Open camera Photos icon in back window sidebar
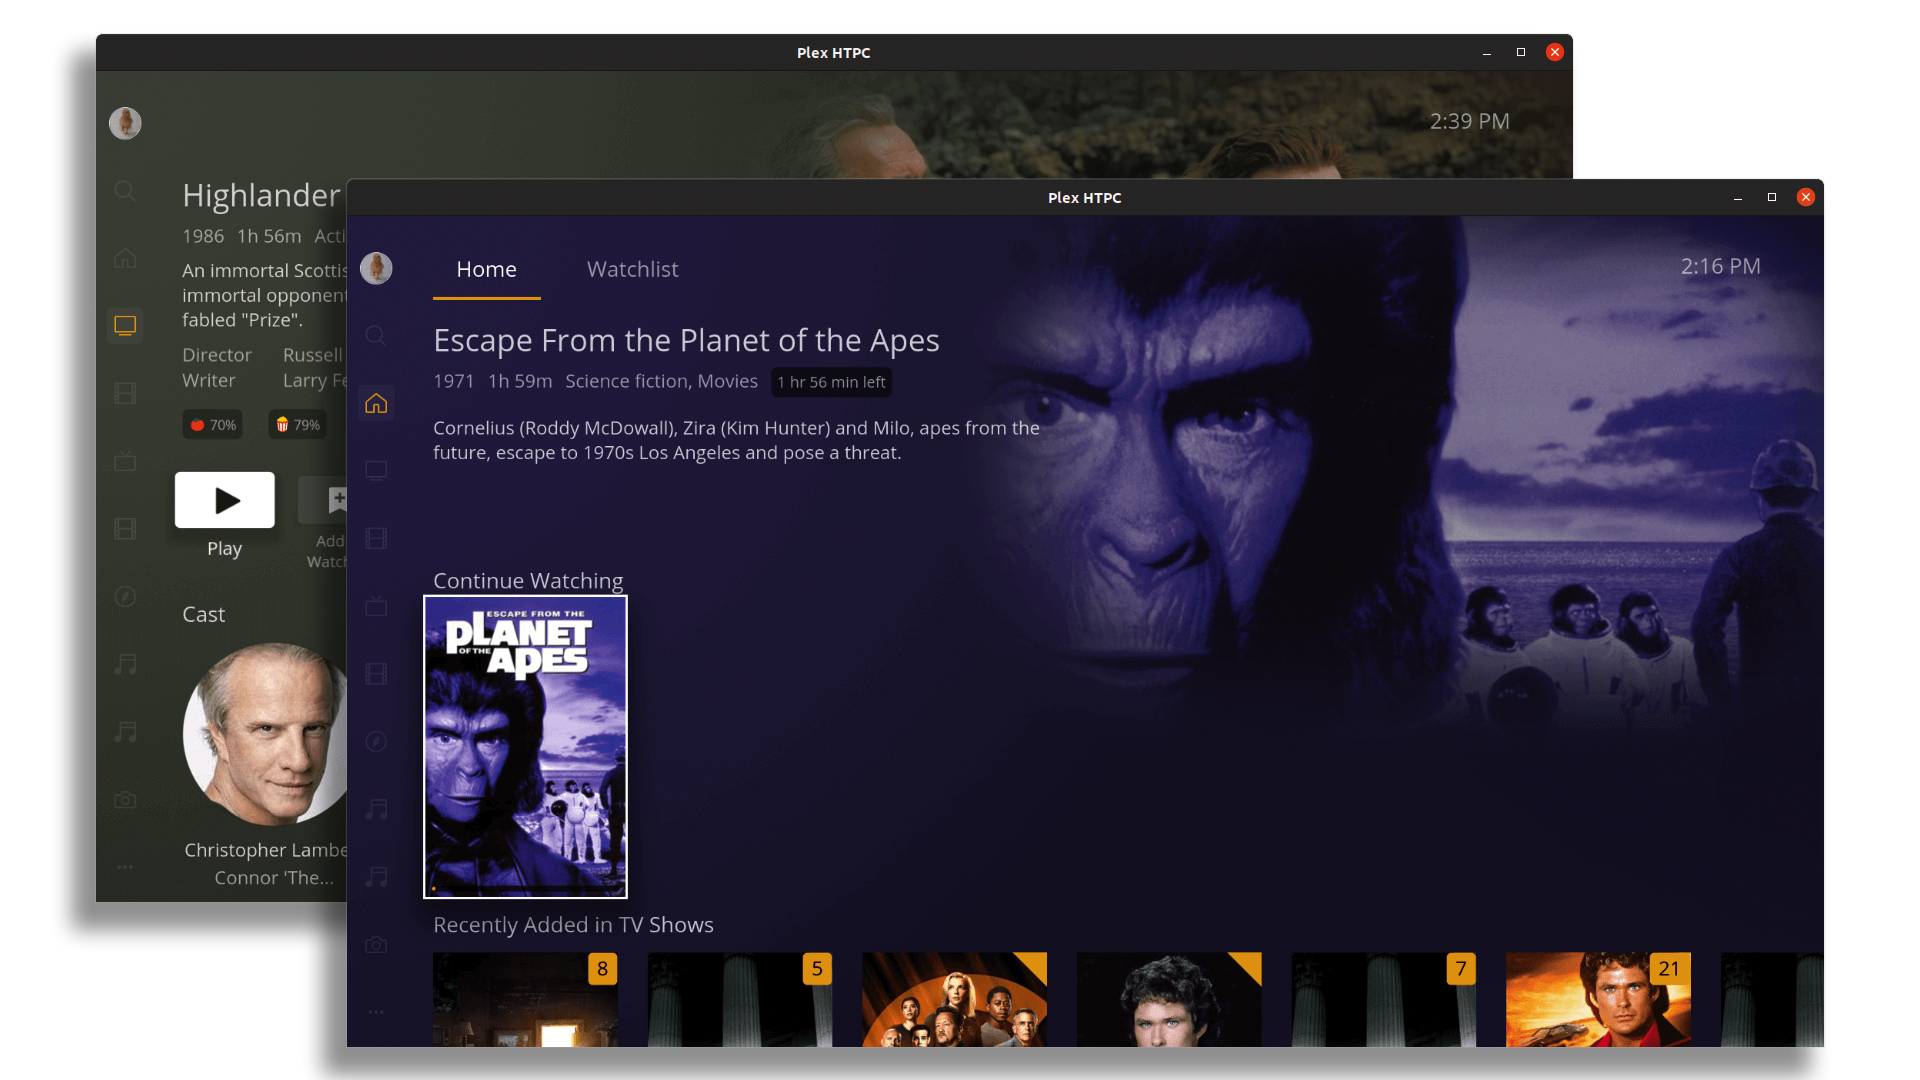Screen dimensions: 1920x1080 [125, 800]
